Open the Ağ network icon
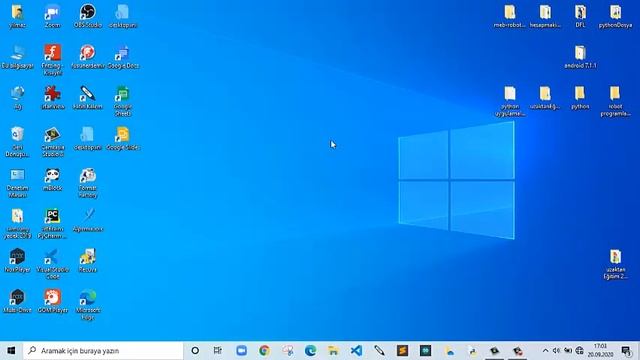Screen dimensions: 640x360 pyautogui.click(x=17, y=98)
